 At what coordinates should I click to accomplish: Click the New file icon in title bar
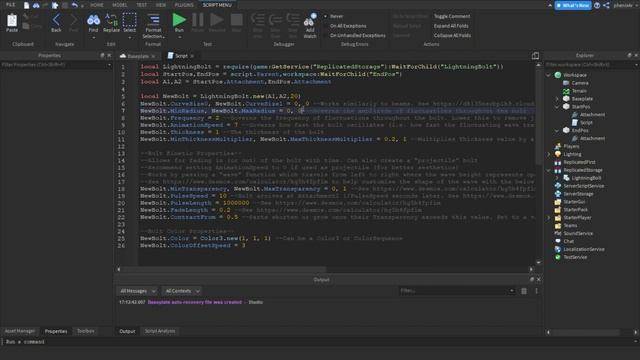coord(27,5)
